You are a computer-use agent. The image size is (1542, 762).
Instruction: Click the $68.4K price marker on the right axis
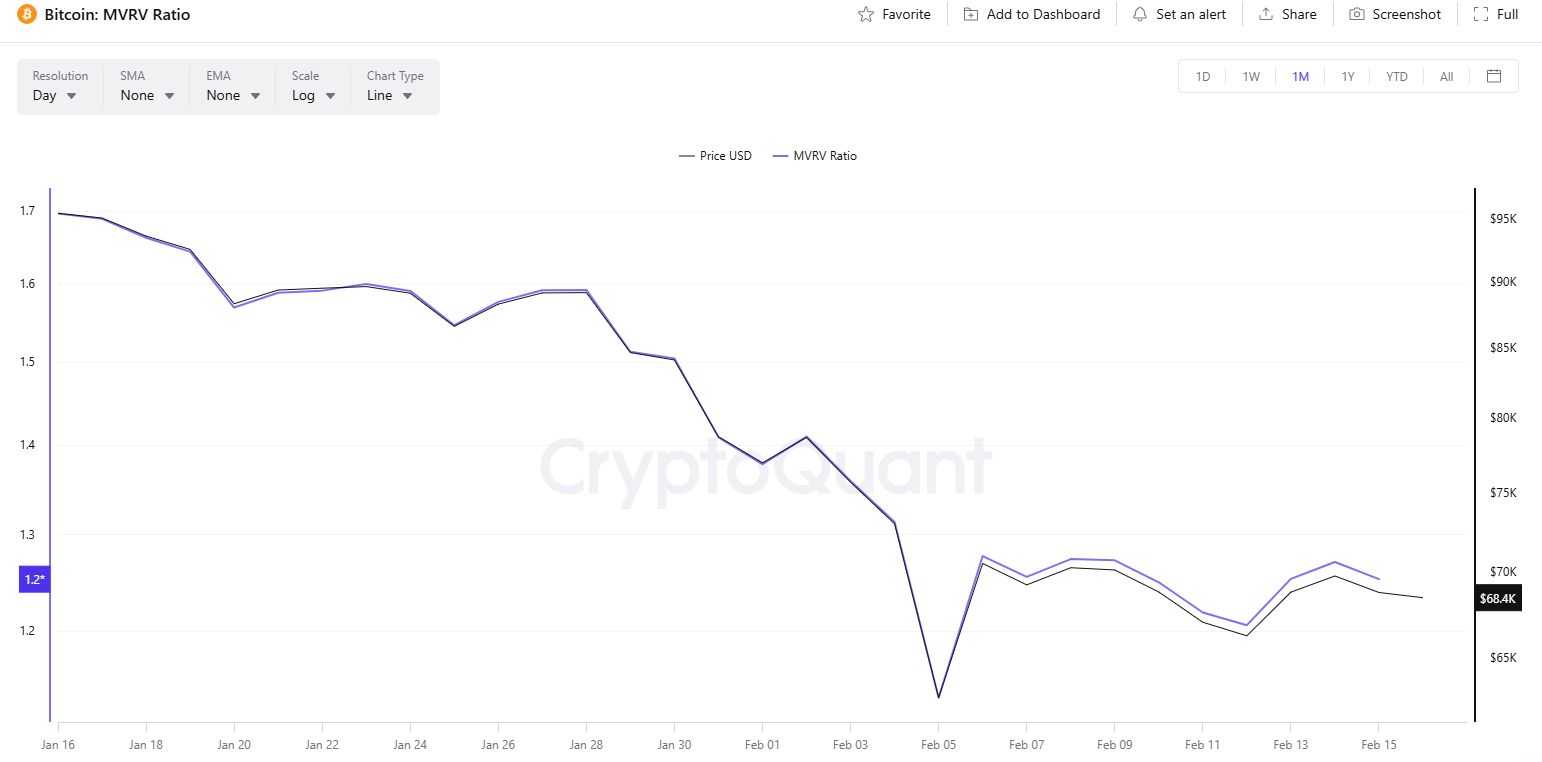pos(1498,597)
